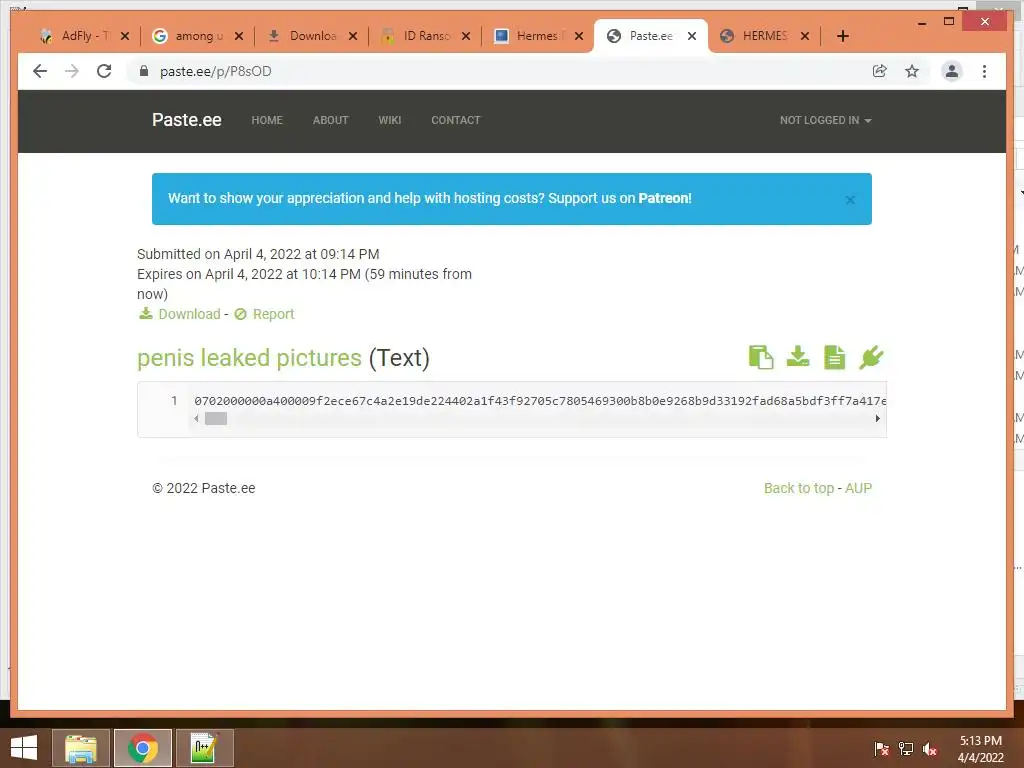This screenshot has width=1024, height=768.
Task: Switch to the ID Ransomware tab
Action: (x=426, y=36)
